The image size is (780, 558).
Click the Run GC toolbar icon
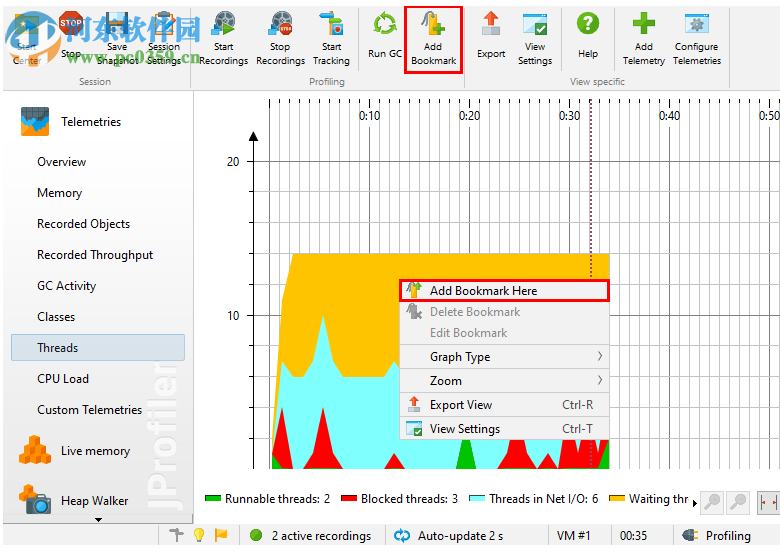coord(385,23)
